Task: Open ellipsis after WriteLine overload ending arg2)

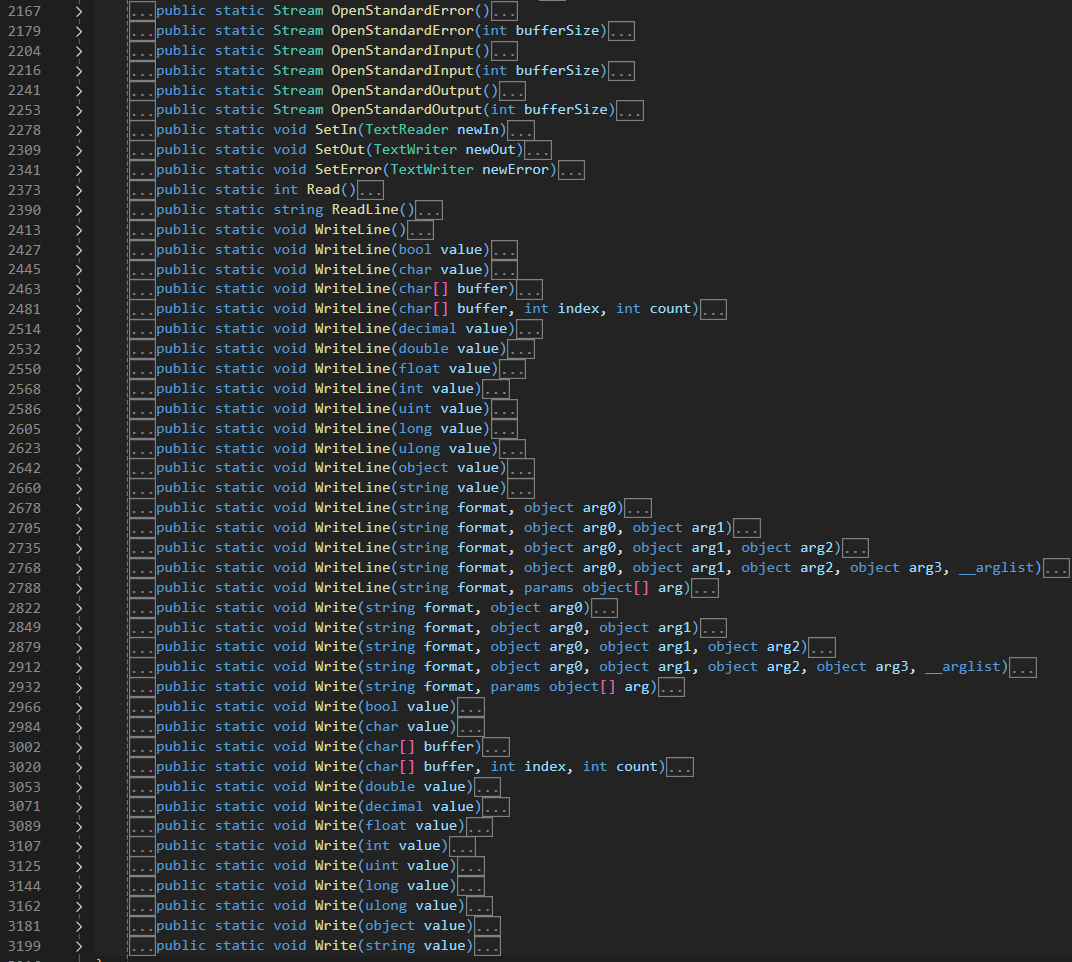Action: 855,548
